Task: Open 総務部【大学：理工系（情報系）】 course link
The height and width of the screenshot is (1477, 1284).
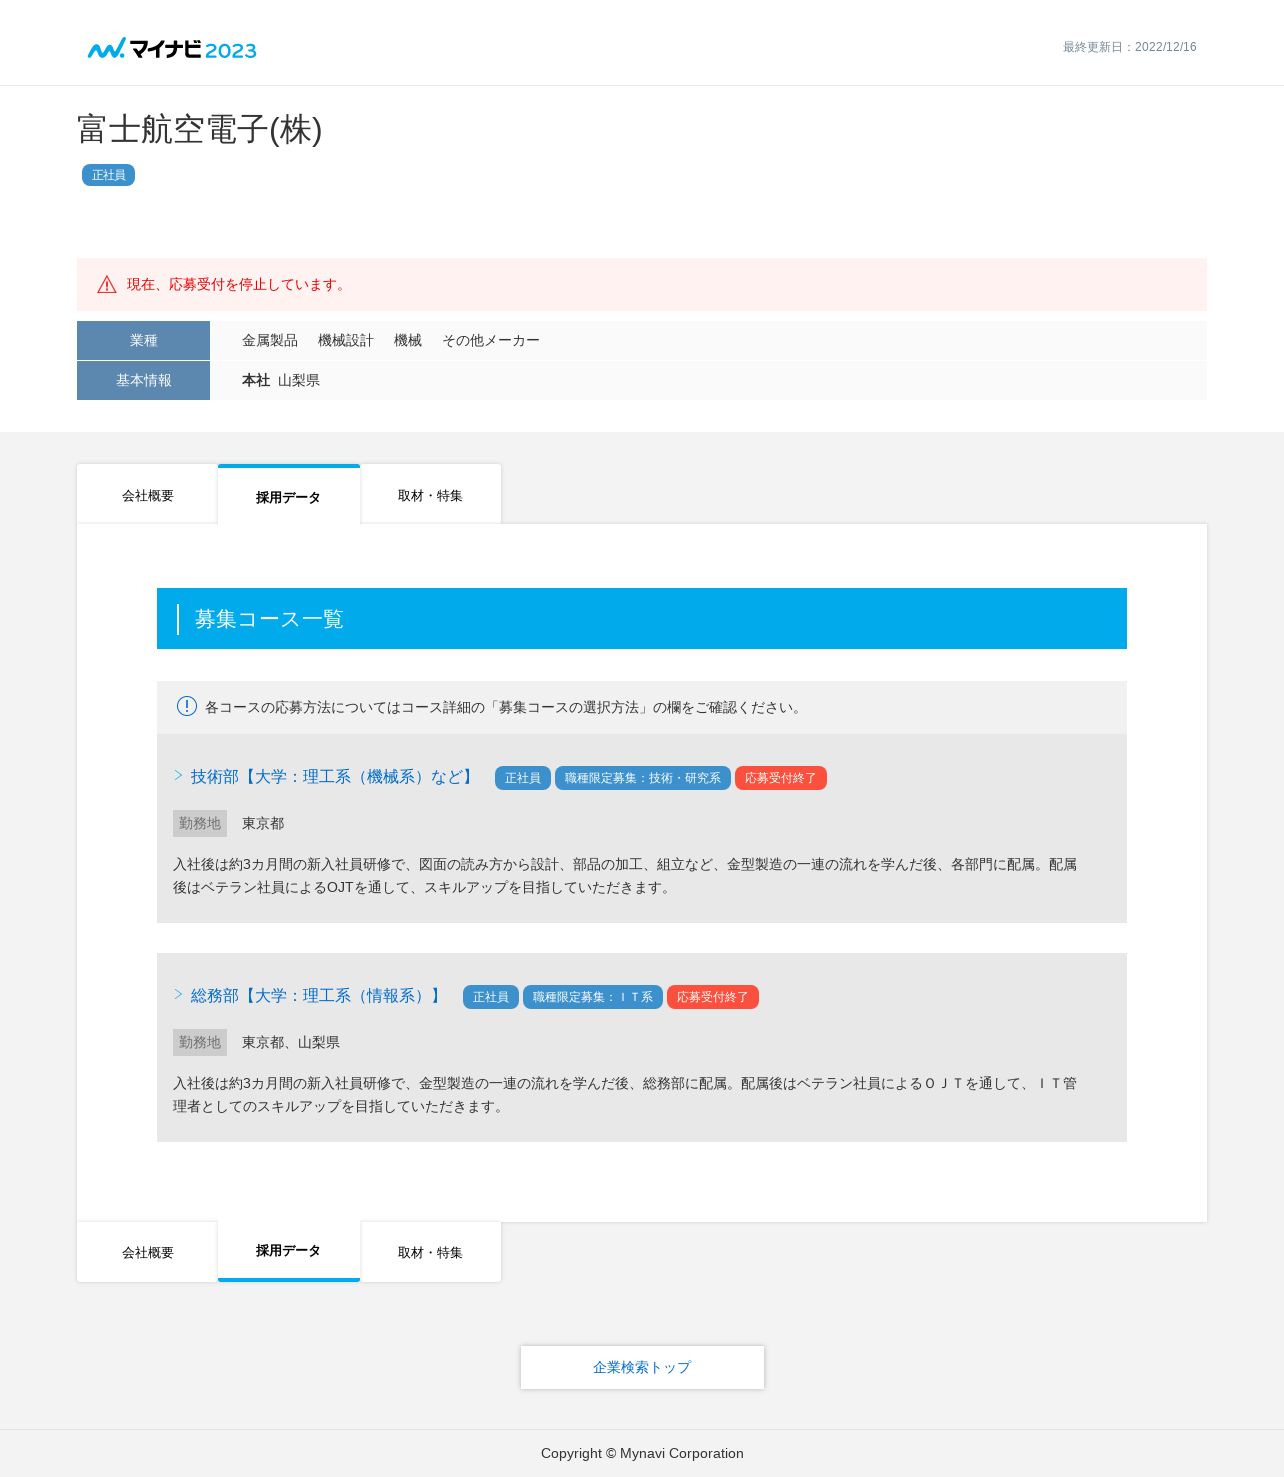Action: coord(318,996)
